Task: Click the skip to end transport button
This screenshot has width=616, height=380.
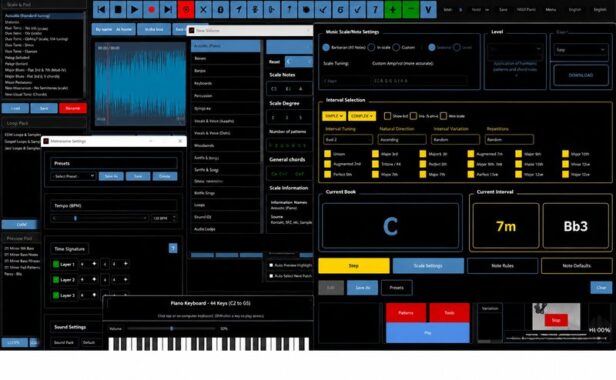Action: 168,9
